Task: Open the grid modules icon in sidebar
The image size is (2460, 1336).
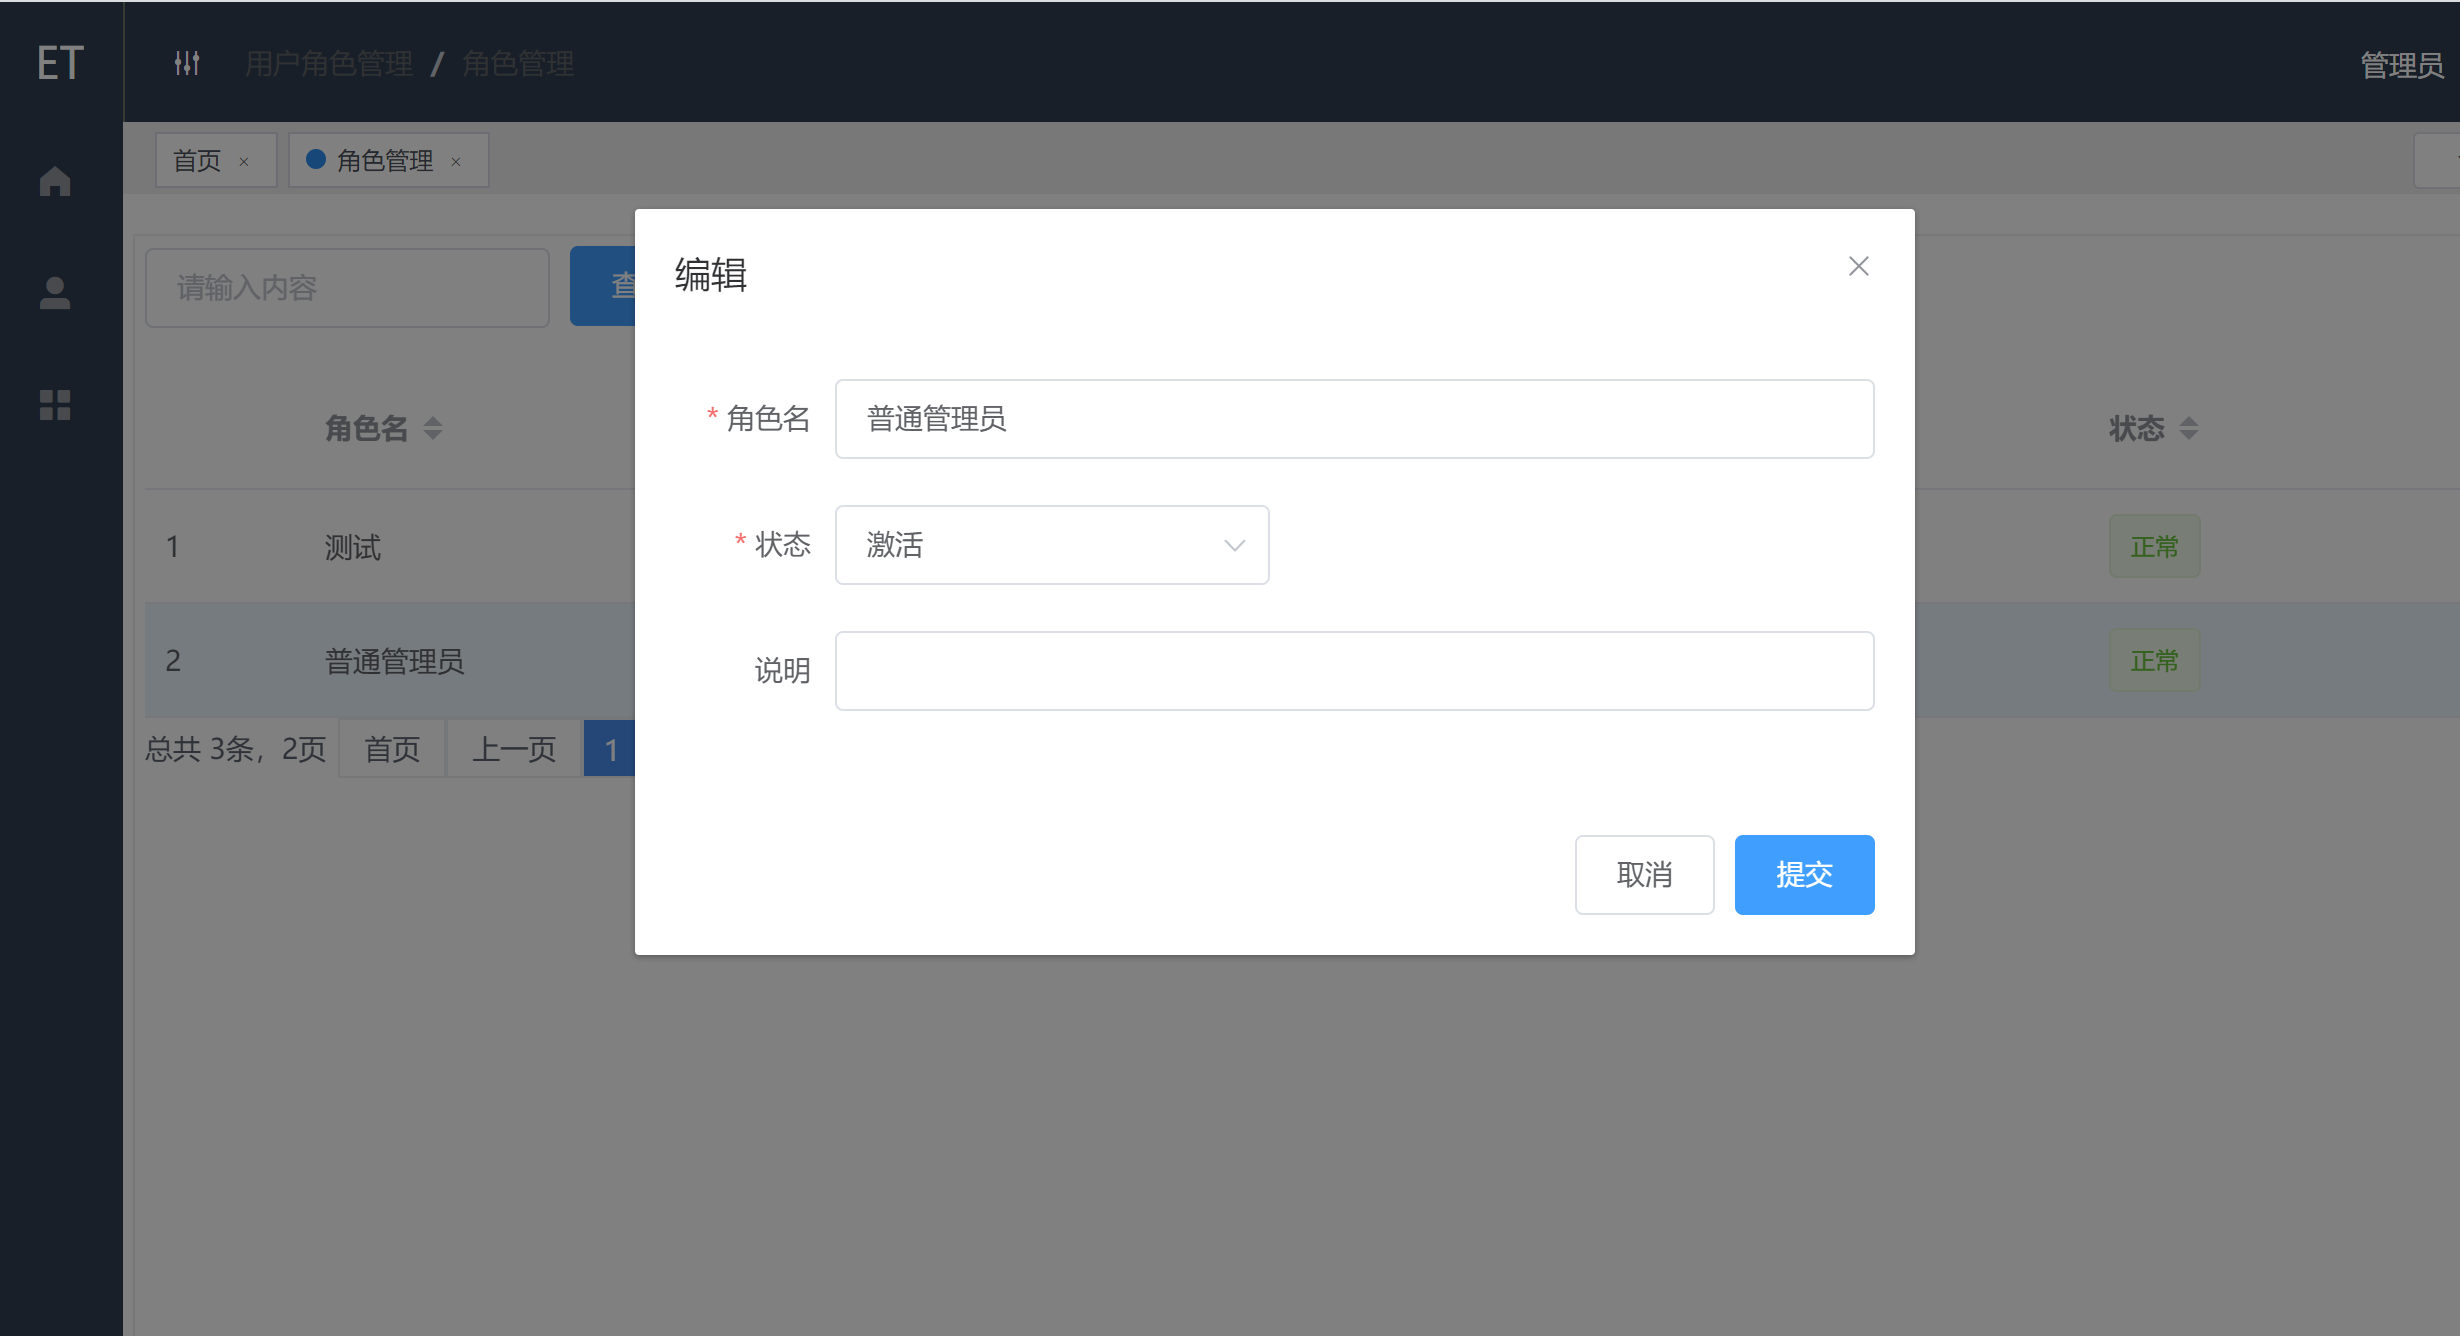Action: (x=55, y=405)
